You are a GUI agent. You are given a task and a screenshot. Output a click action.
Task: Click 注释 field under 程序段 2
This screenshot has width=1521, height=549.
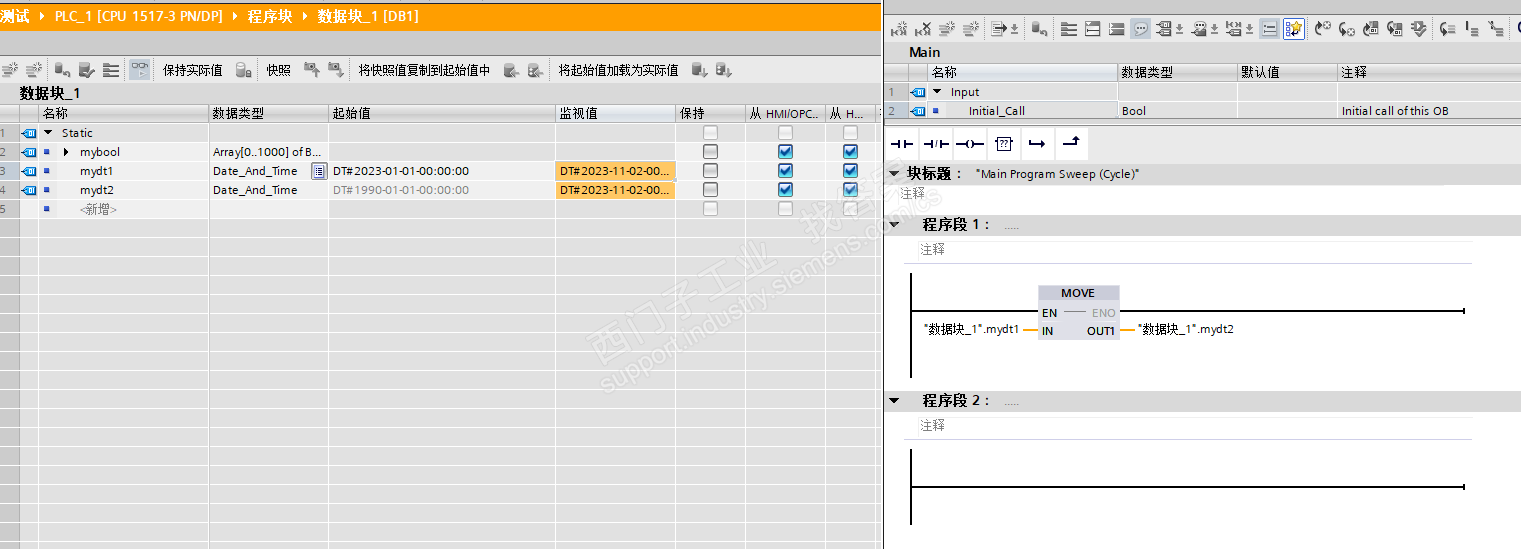click(x=1195, y=425)
